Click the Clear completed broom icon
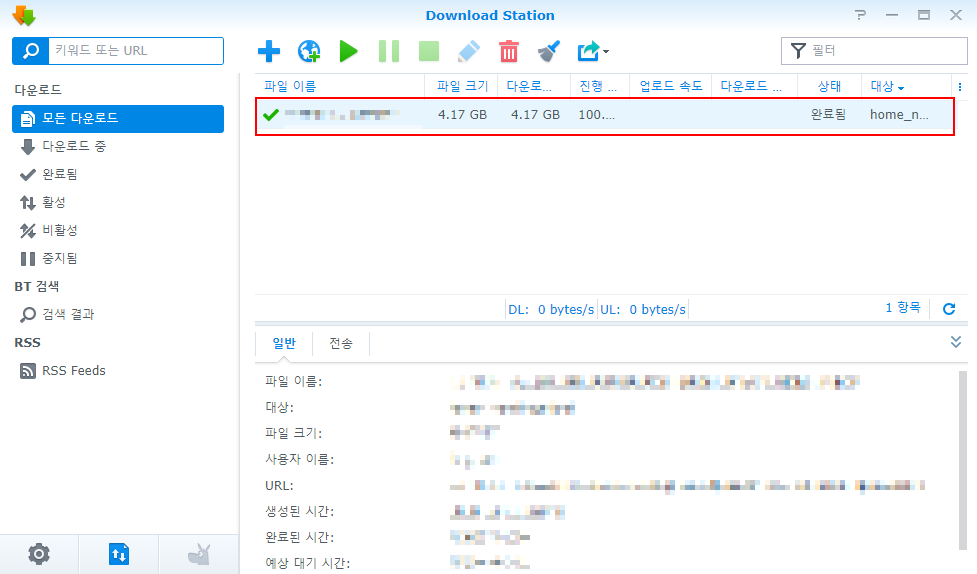The height and width of the screenshot is (574, 977). [549, 51]
